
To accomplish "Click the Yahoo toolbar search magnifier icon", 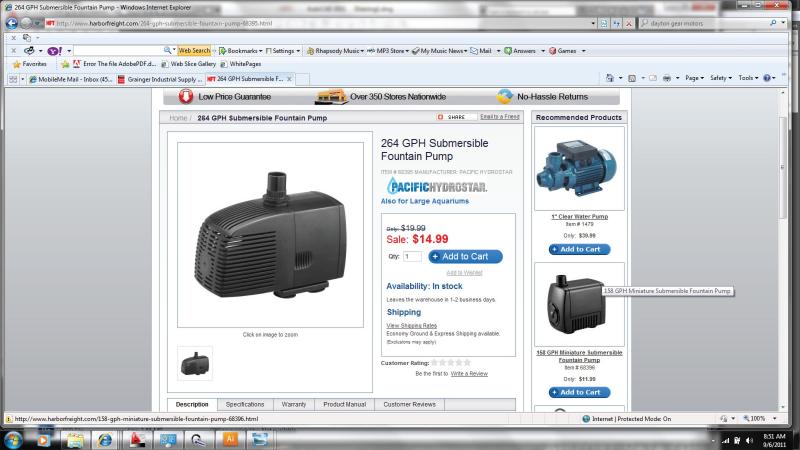I will tap(167, 51).
